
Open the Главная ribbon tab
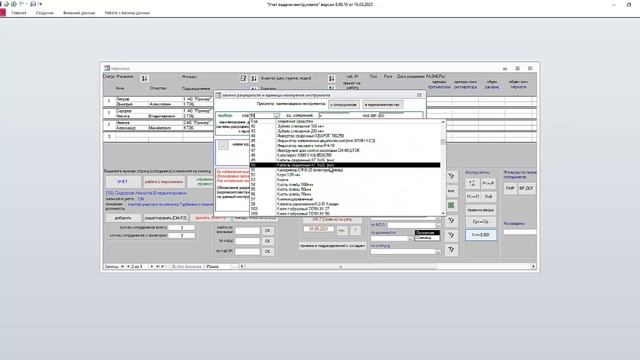[x=19, y=13]
